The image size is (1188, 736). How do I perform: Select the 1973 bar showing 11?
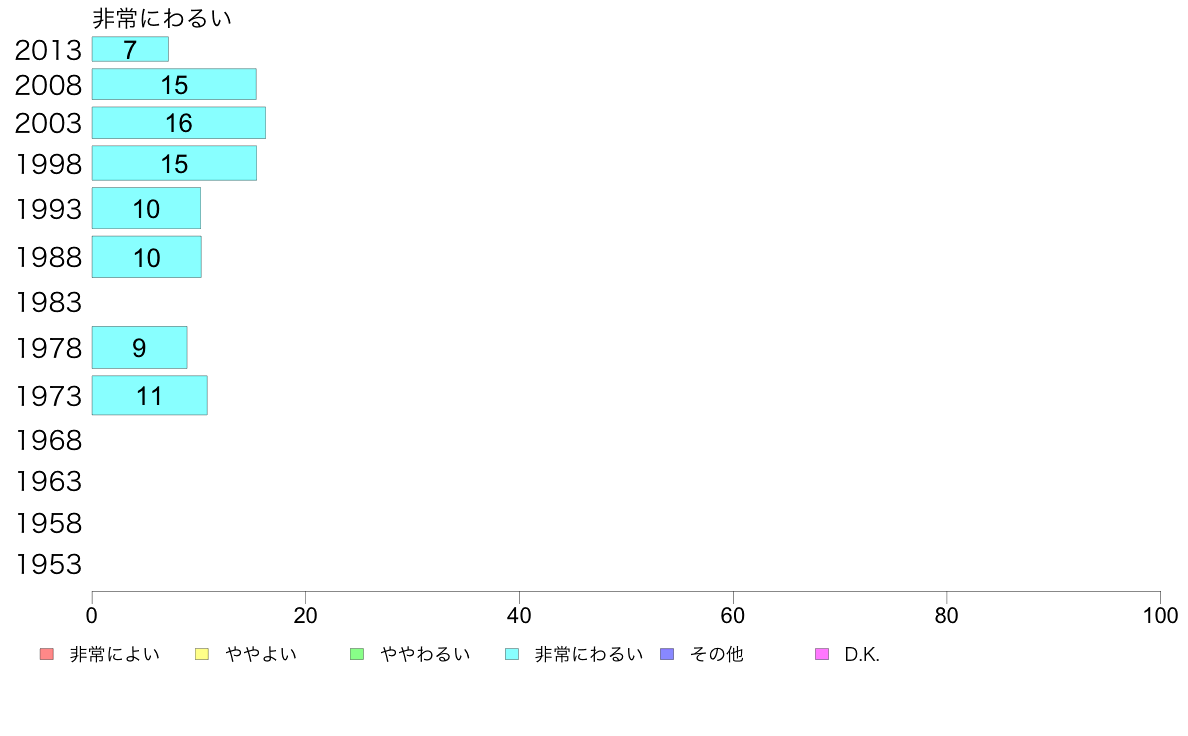tap(150, 395)
